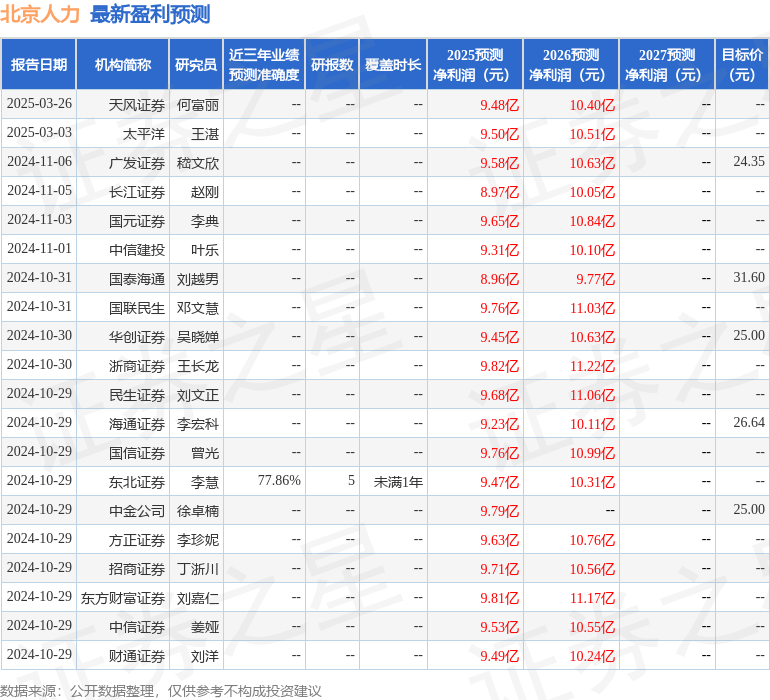Click the 2027预测净利润 header

point(667,64)
